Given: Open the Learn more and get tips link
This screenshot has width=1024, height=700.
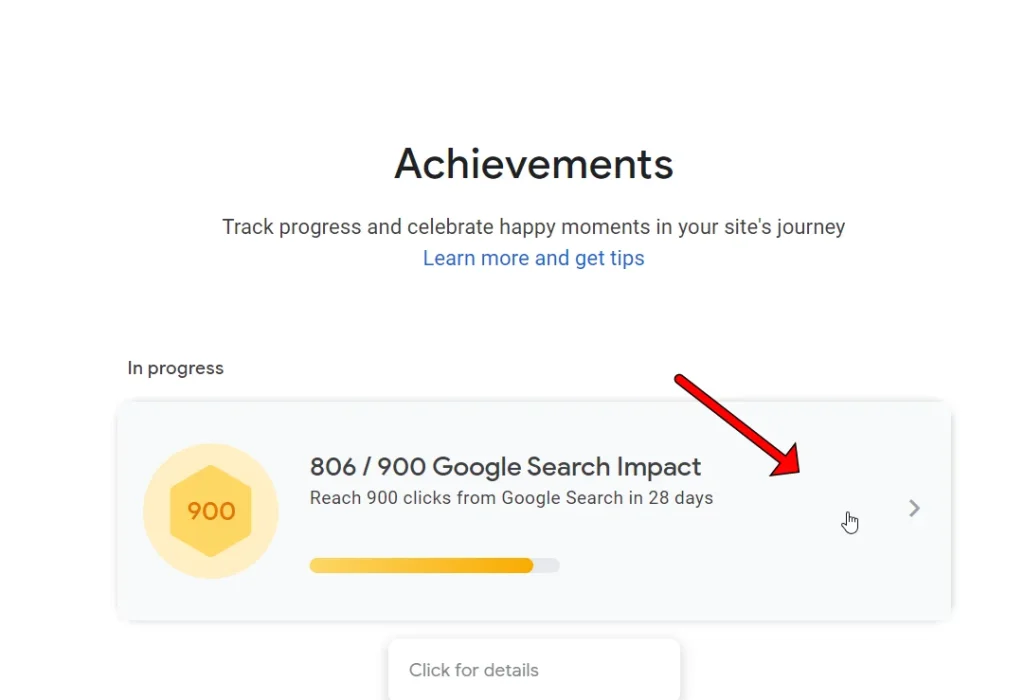Looking at the screenshot, I should point(534,259).
